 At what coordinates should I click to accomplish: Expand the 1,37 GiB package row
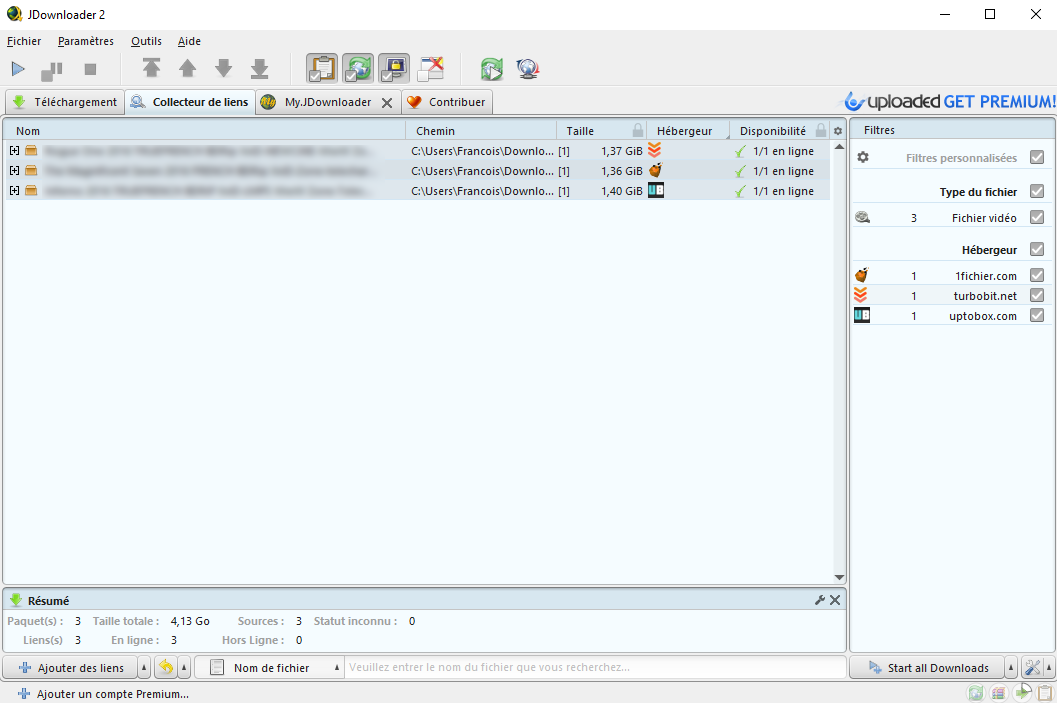[x=14, y=151]
